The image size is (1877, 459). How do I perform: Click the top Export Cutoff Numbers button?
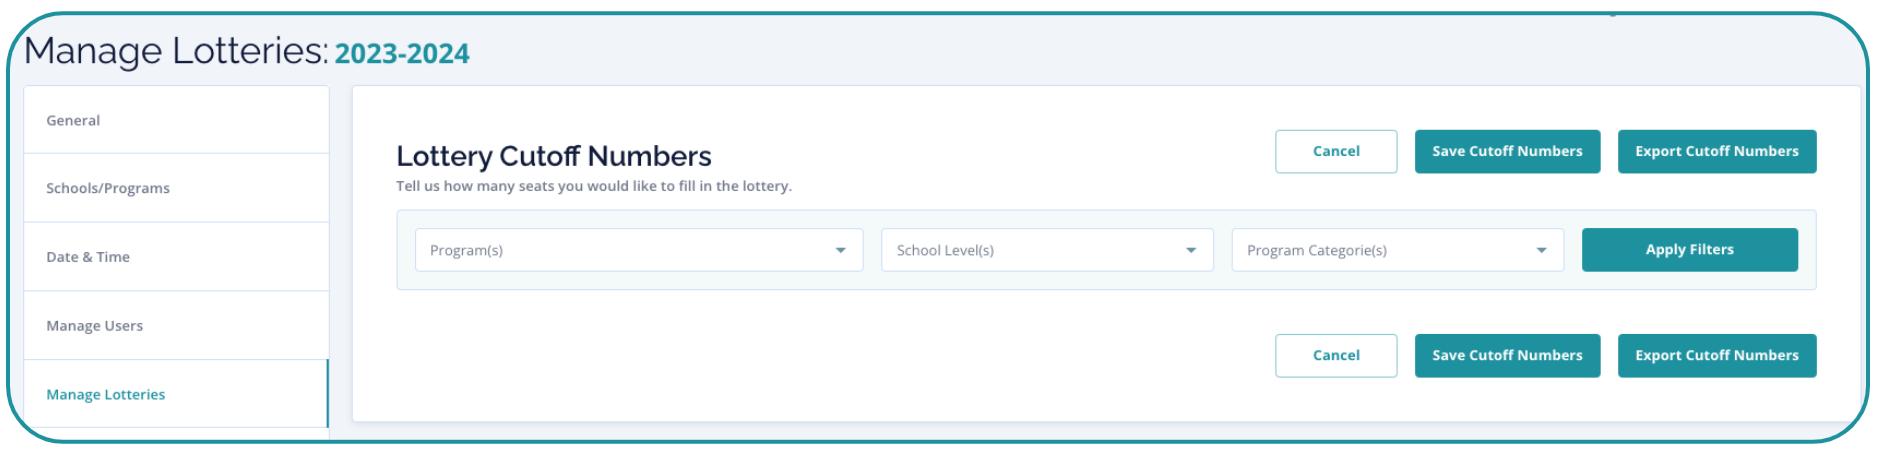pyautogui.click(x=1716, y=152)
